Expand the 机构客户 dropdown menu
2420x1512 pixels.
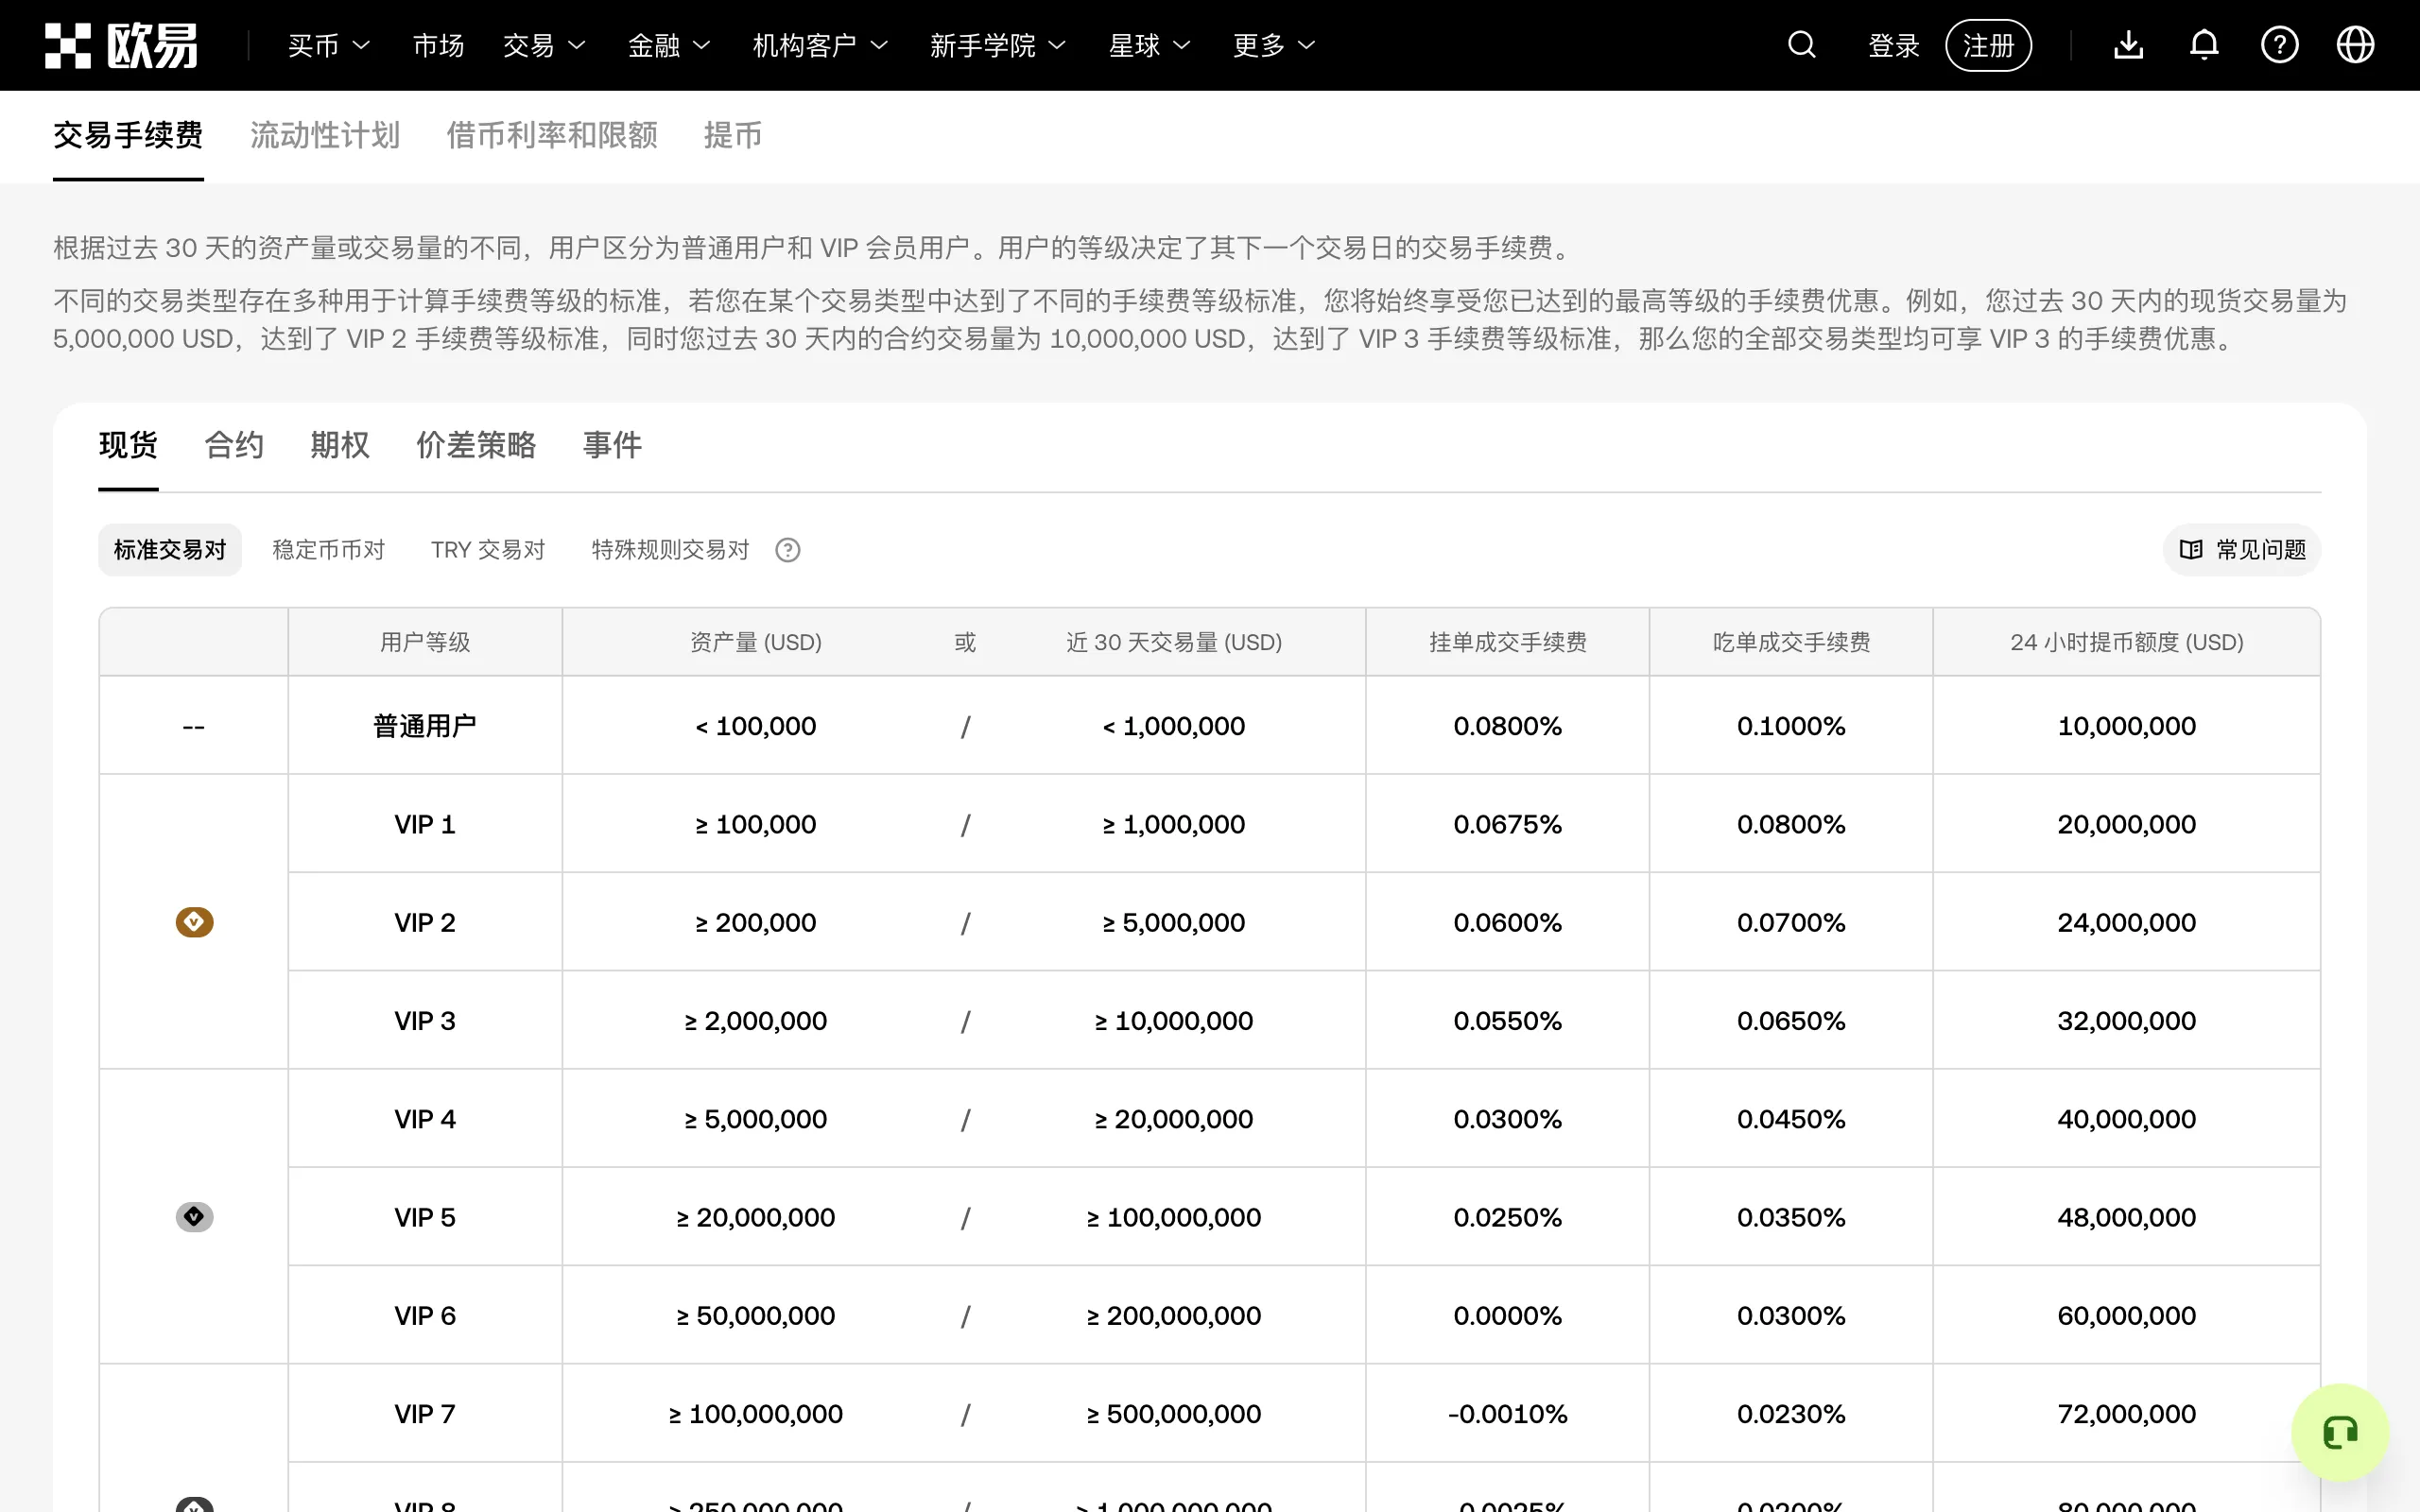820,45
